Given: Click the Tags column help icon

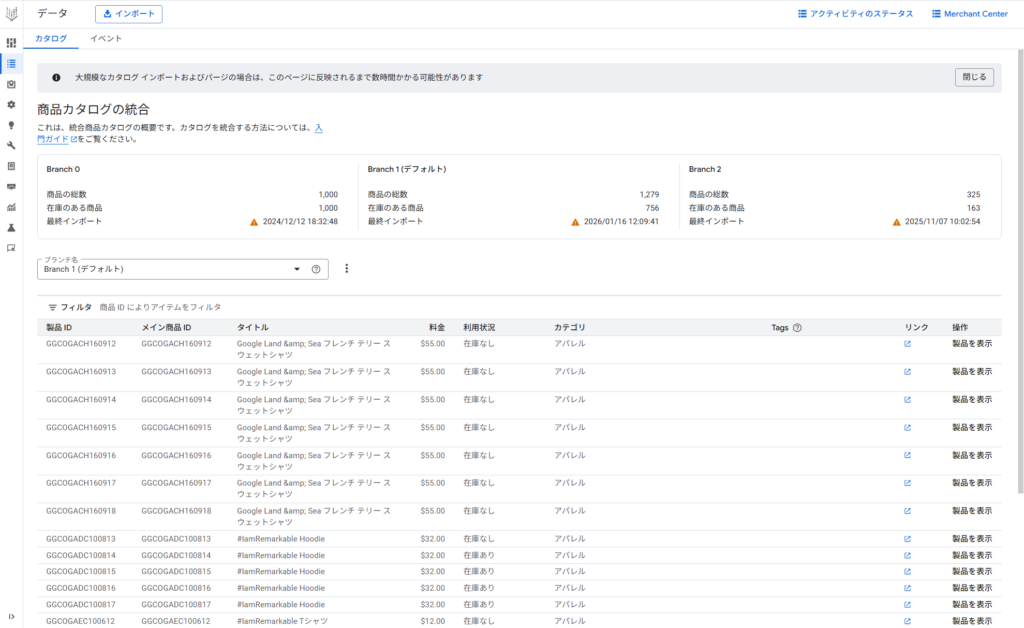Looking at the screenshot, I should 797,328.
